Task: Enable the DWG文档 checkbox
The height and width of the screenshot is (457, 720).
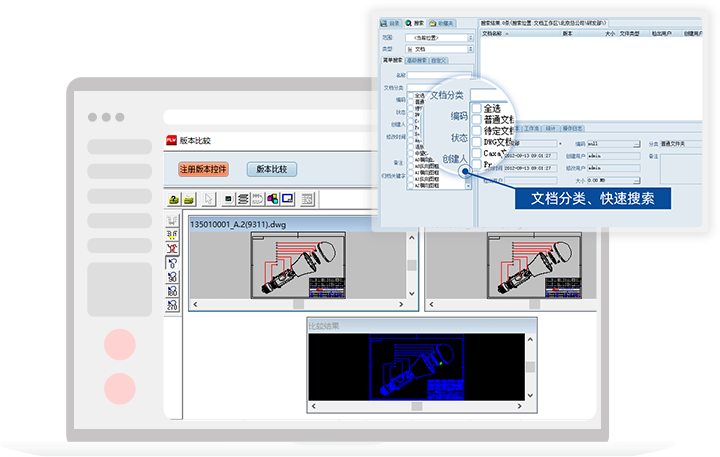Action: [477, 143]
